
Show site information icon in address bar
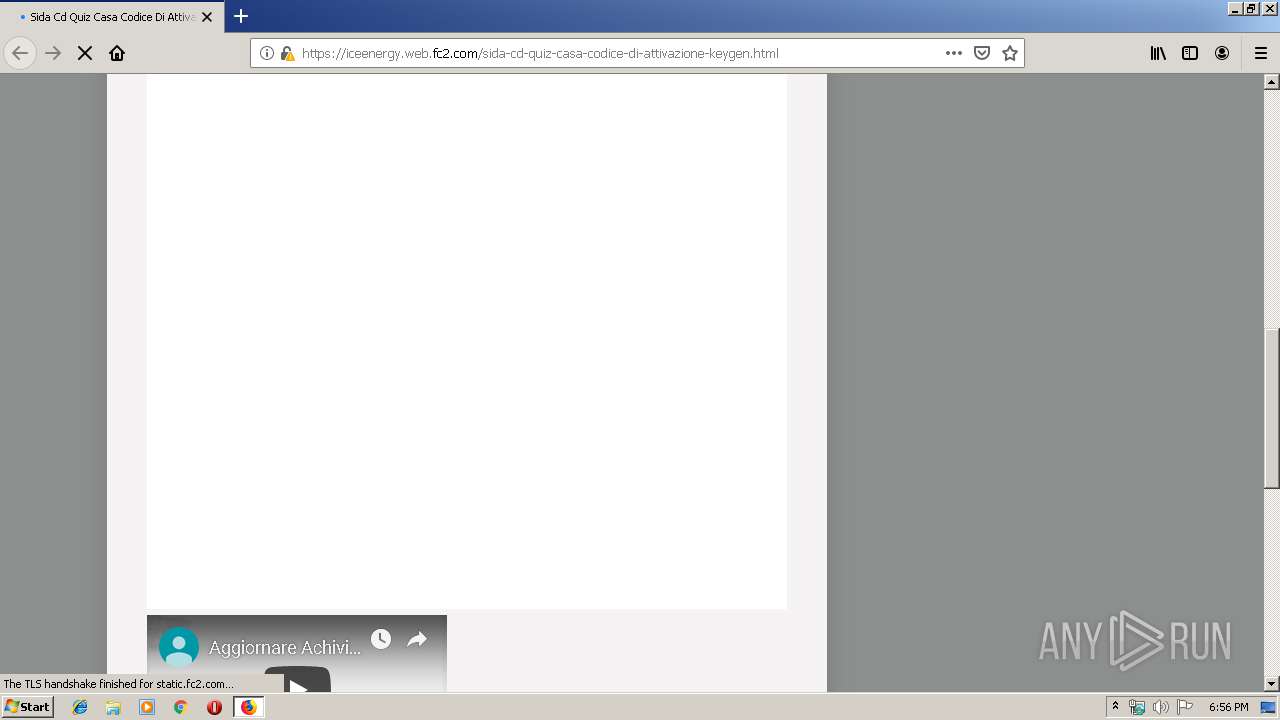(267, 53)
